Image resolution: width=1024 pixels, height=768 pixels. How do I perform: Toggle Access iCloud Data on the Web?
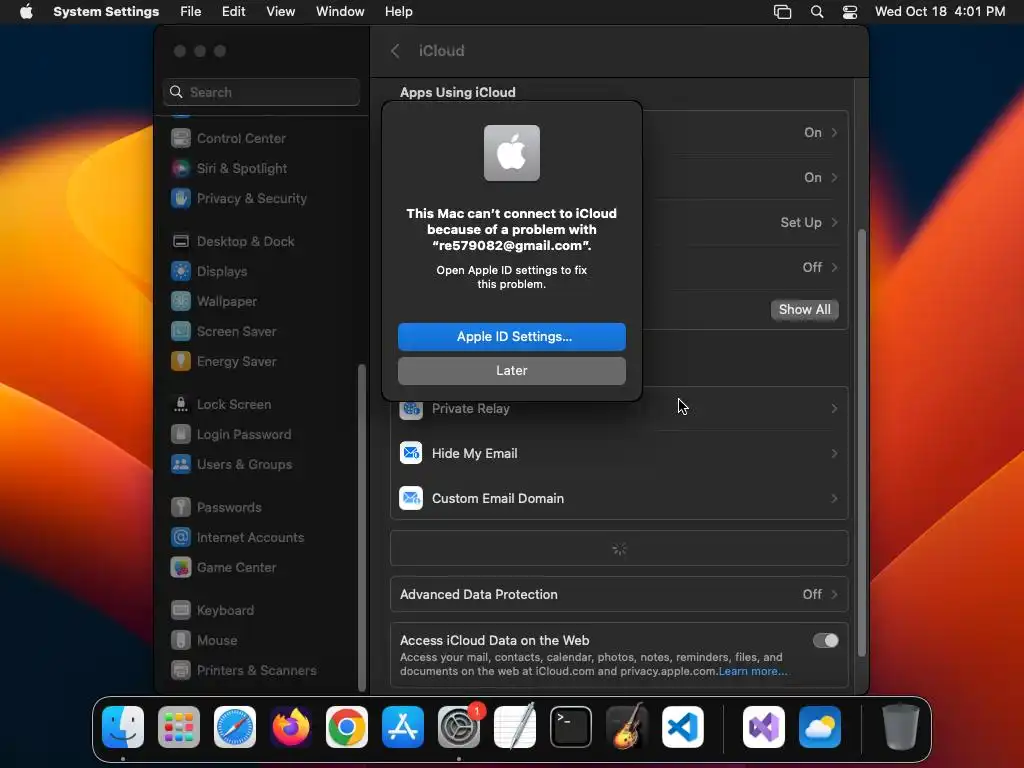click(x=825, y=641)
